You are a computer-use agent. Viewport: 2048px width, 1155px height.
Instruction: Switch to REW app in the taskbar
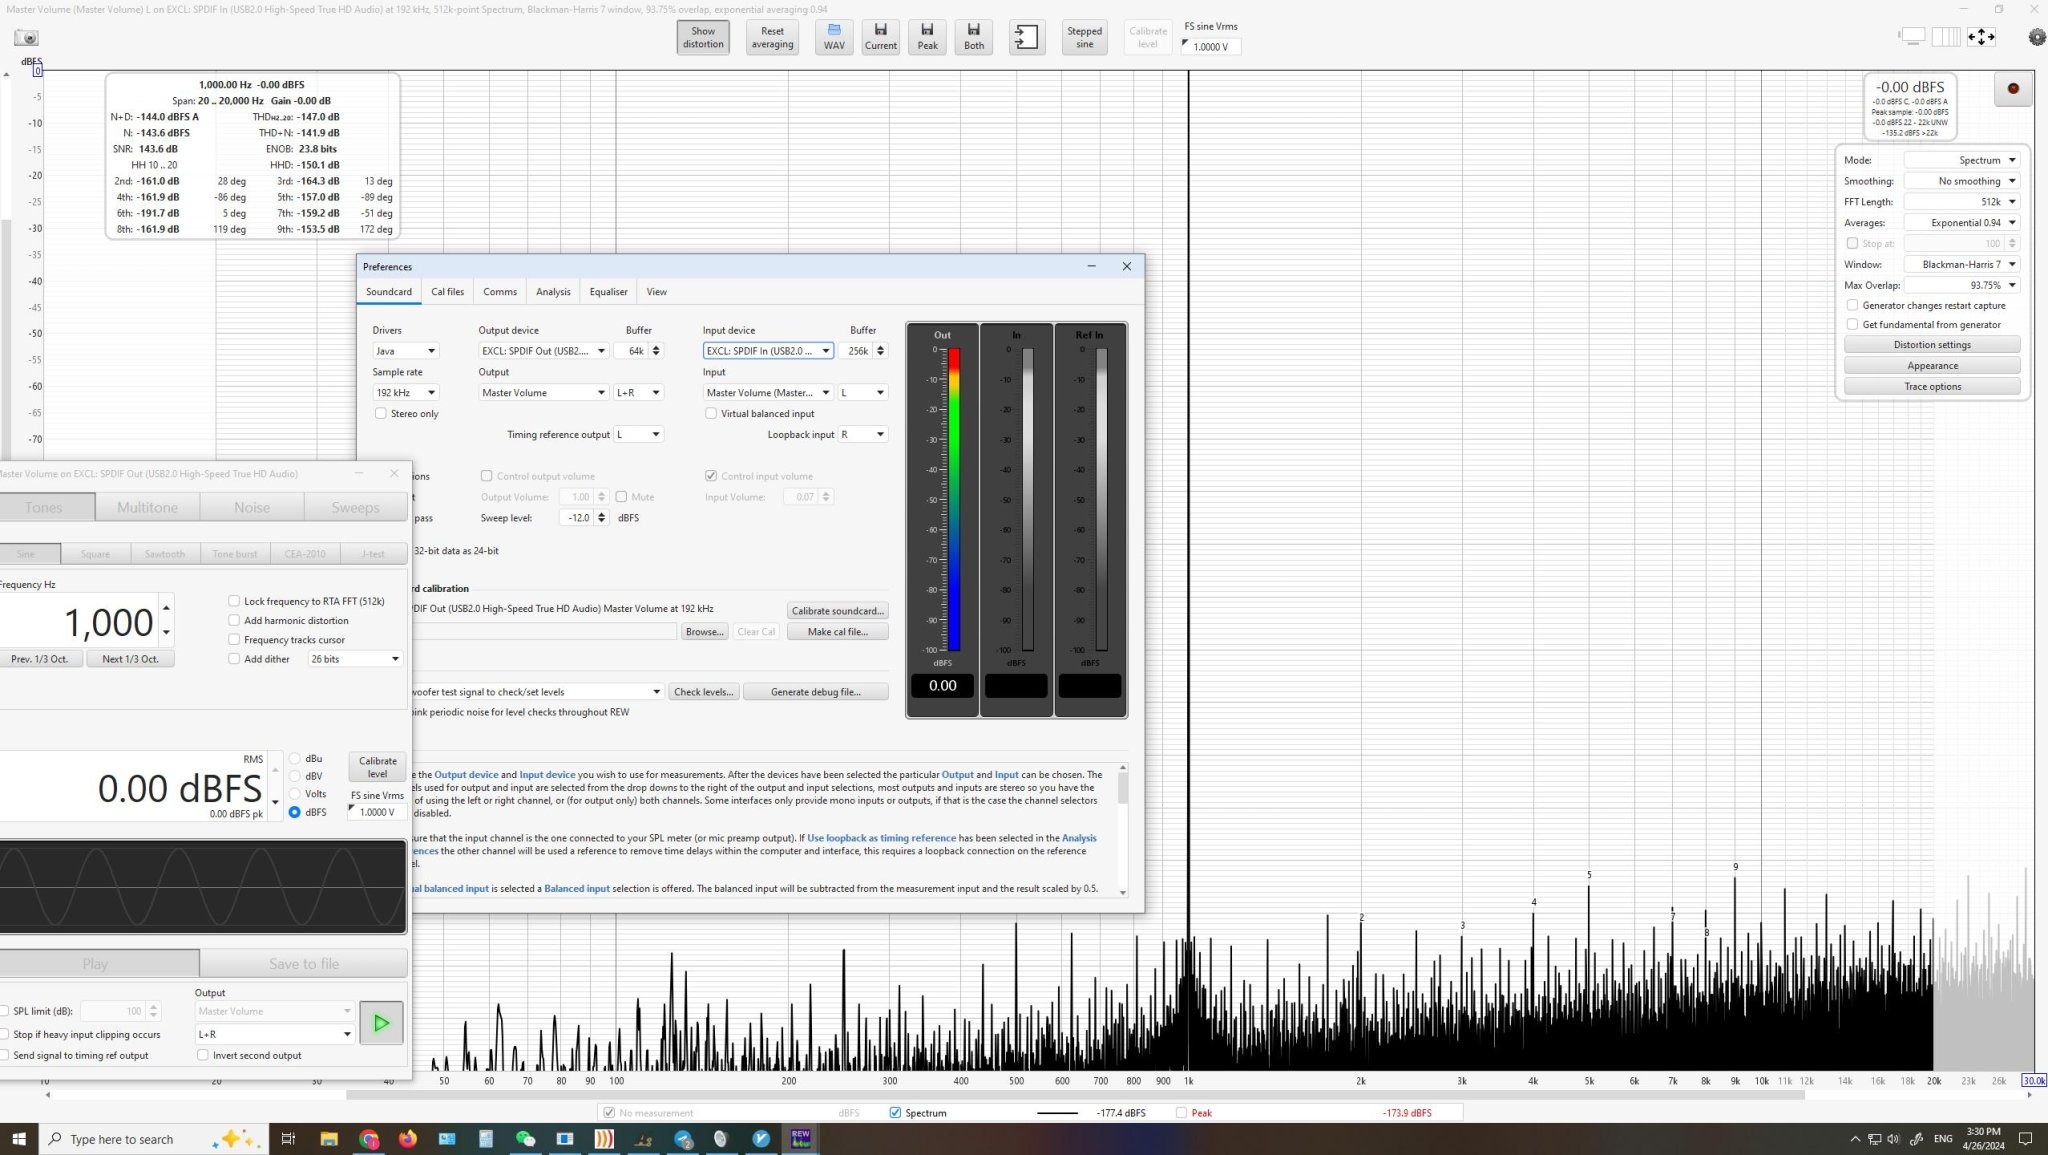tap(800, 1139)
